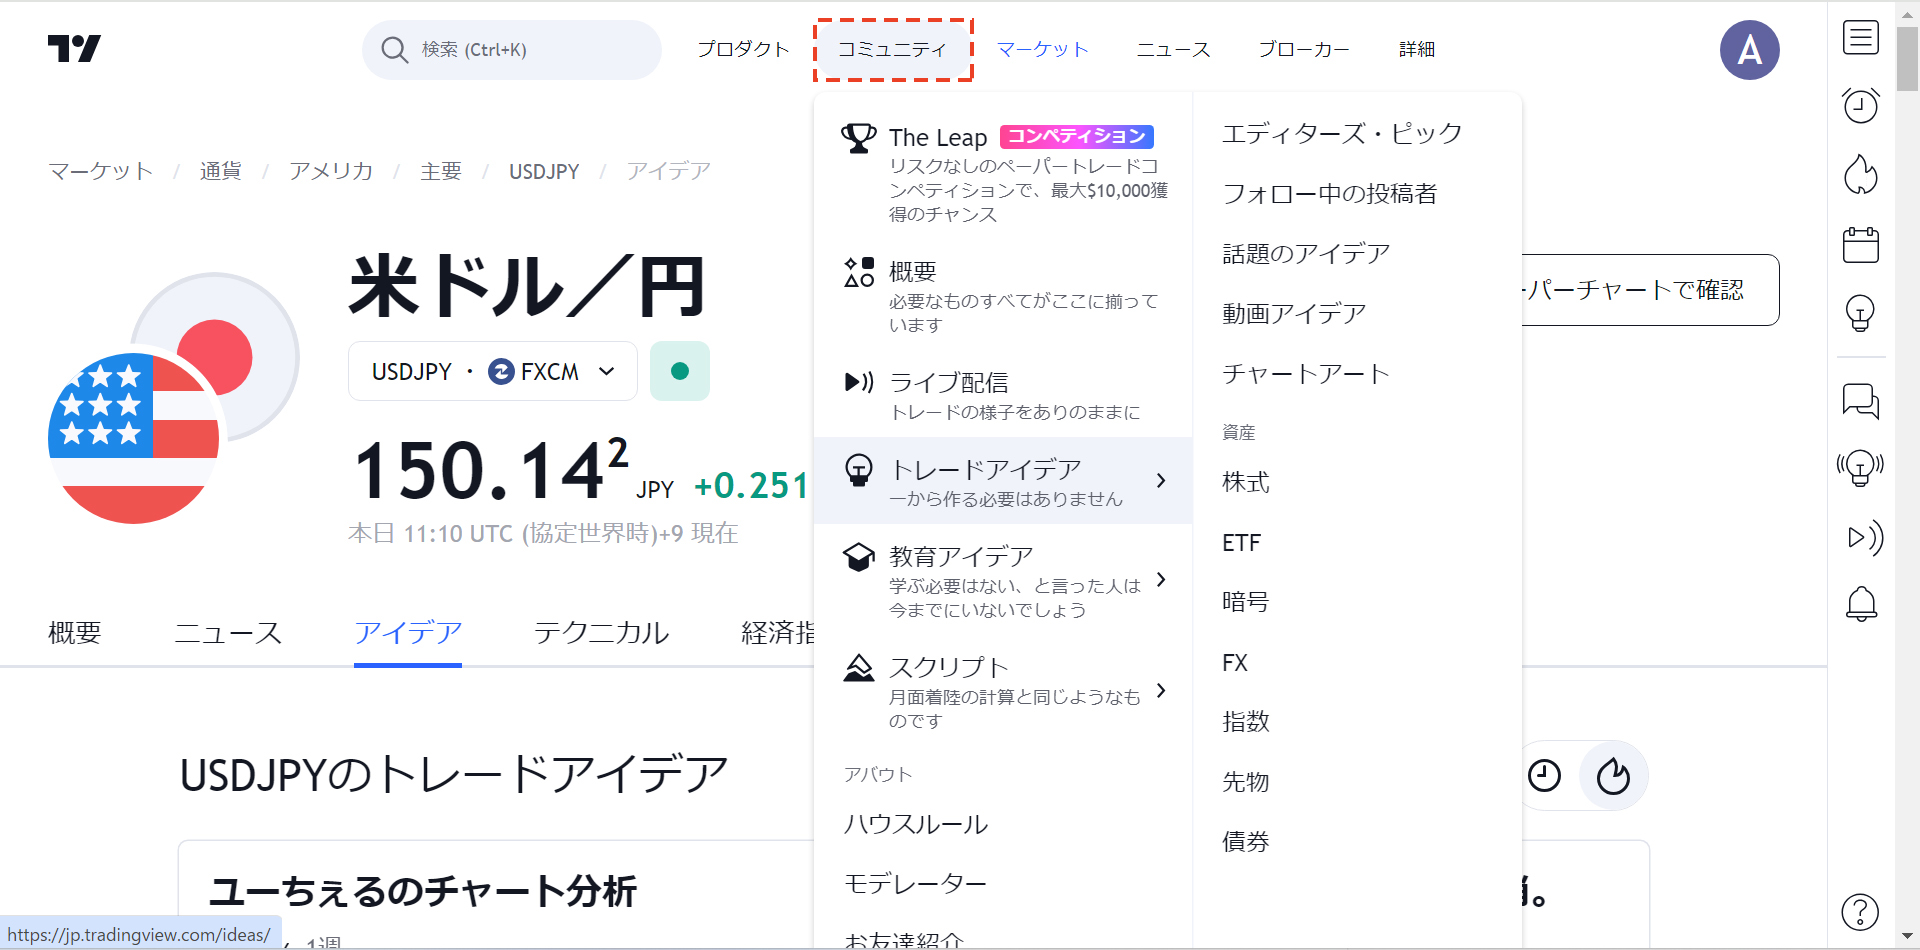Open the 詳細 menu
The width and height of the screenshot is (1920, 950).
1417,50
